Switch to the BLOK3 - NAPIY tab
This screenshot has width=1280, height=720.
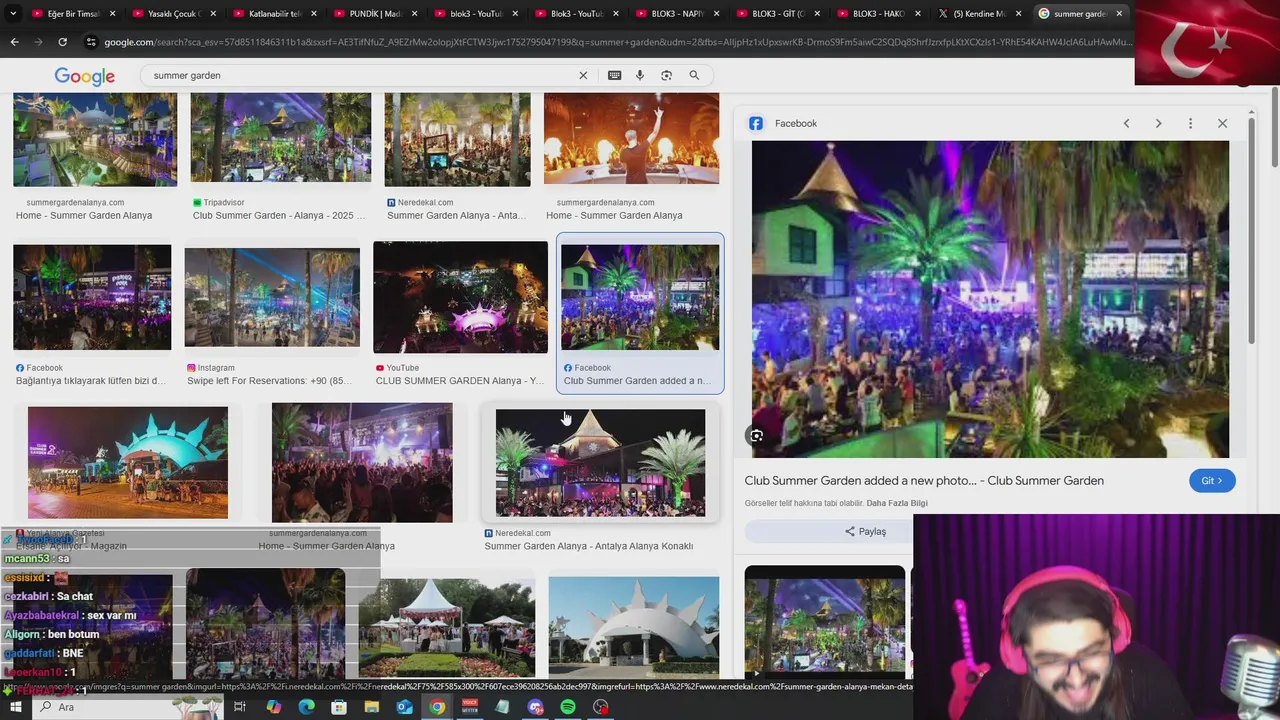[677, 14]
